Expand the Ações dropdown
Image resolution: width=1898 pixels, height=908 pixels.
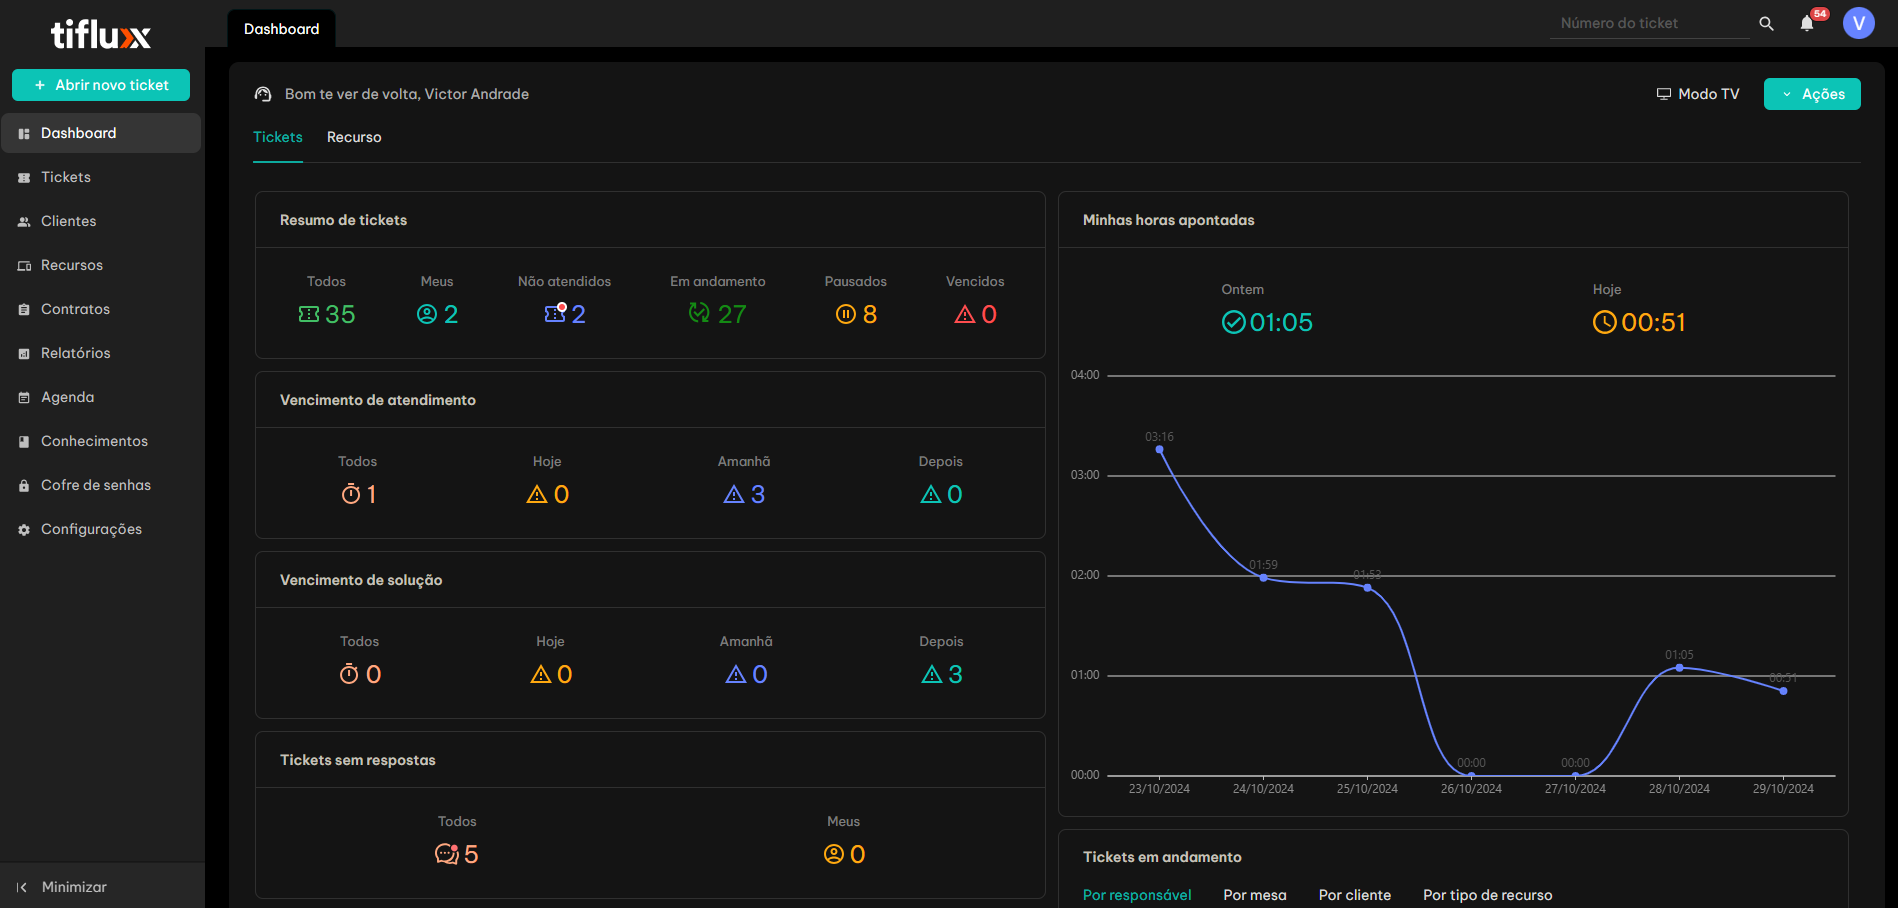pos(1811,94)
